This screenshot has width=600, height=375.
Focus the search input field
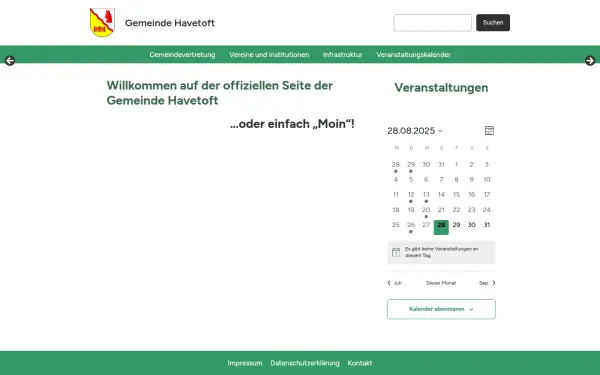point(432,23)
